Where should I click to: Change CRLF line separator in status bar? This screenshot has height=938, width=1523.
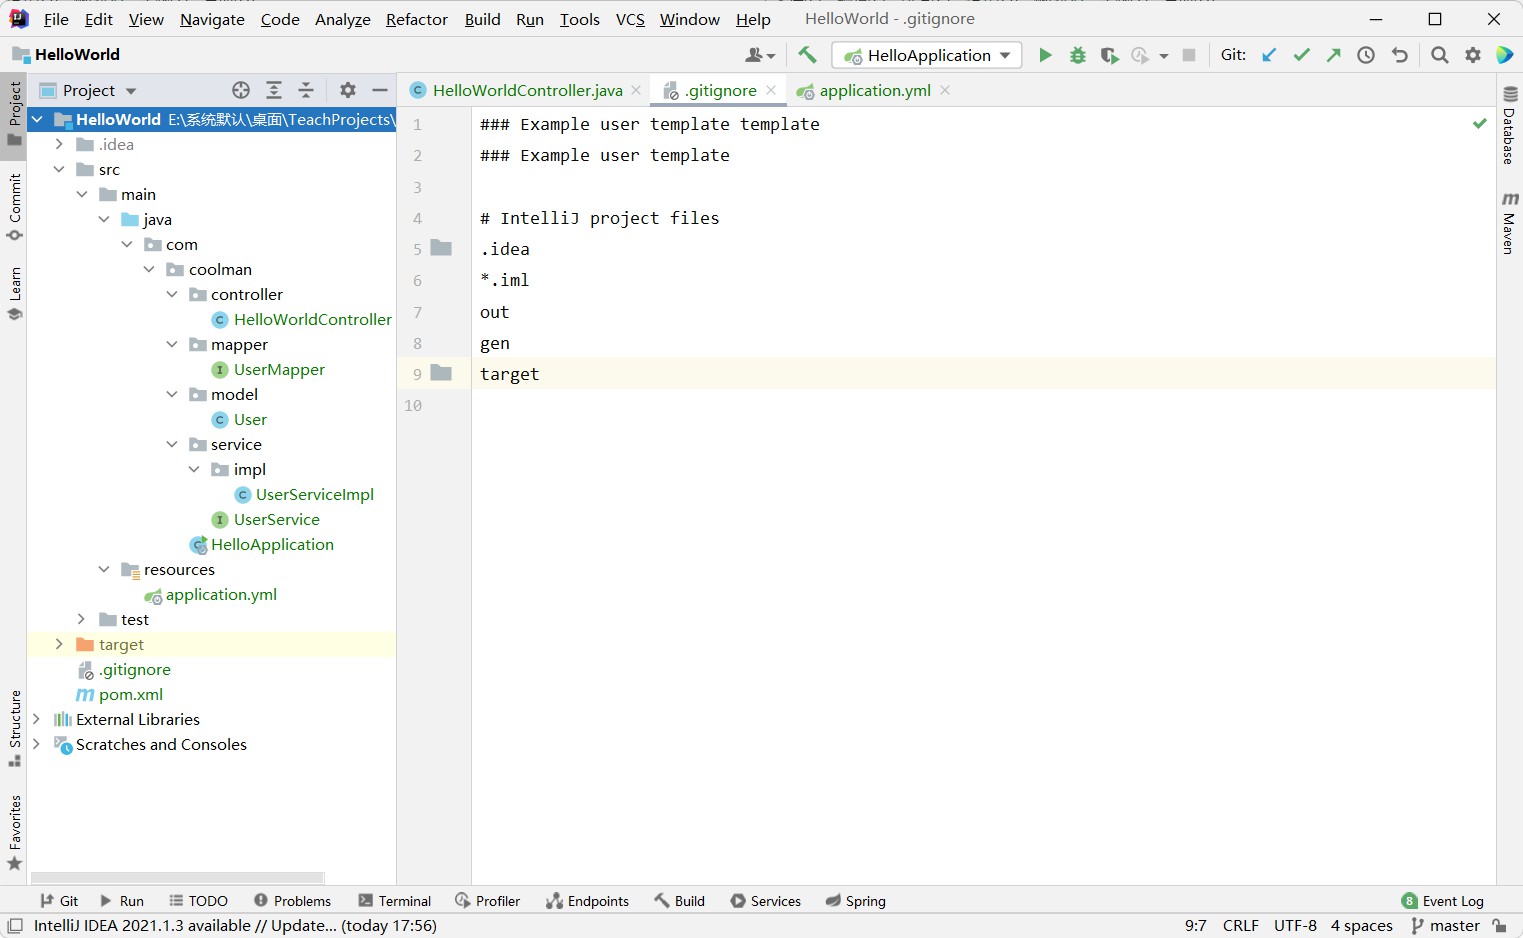tap(1241, 926)
